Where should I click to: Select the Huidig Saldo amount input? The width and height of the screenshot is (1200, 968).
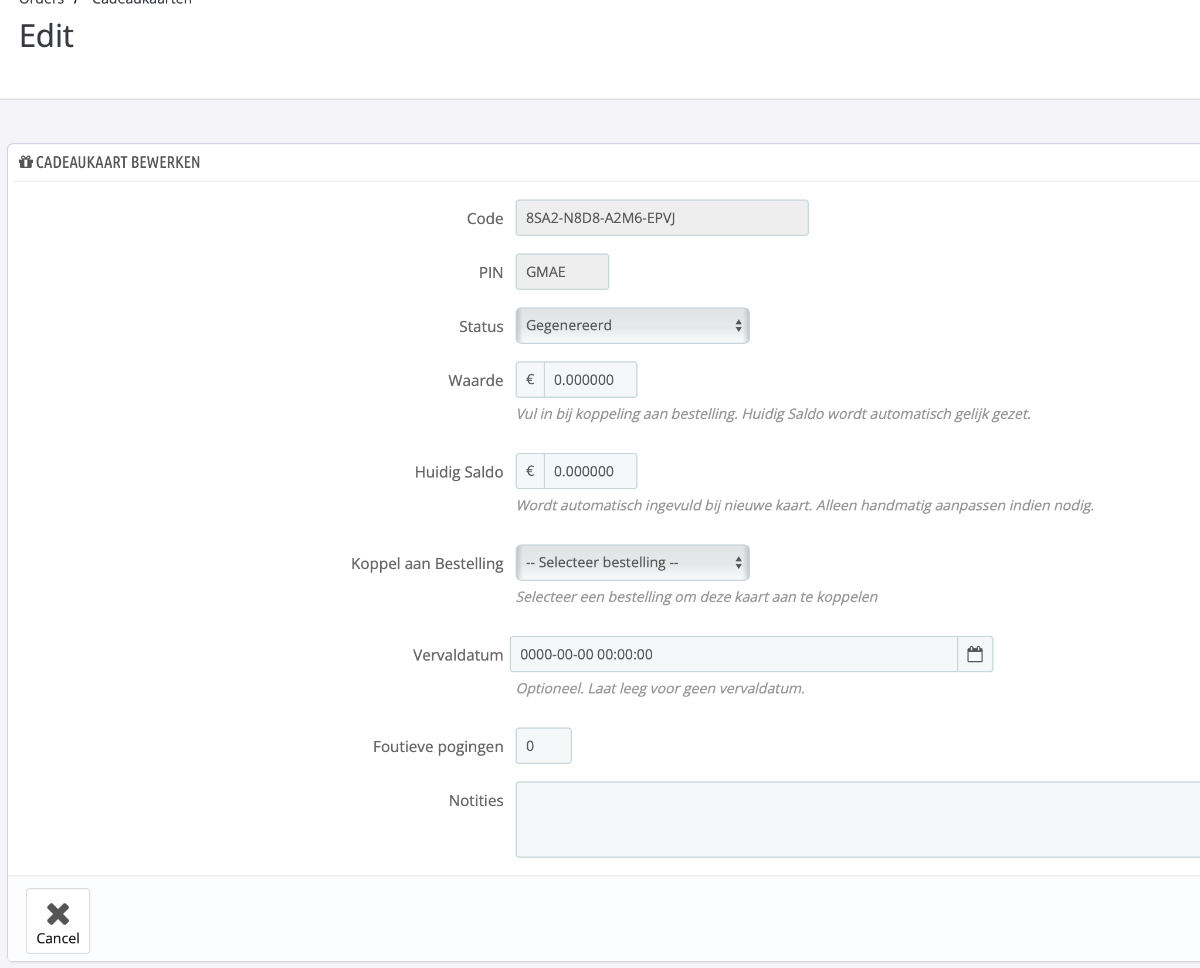pos(590,472)
